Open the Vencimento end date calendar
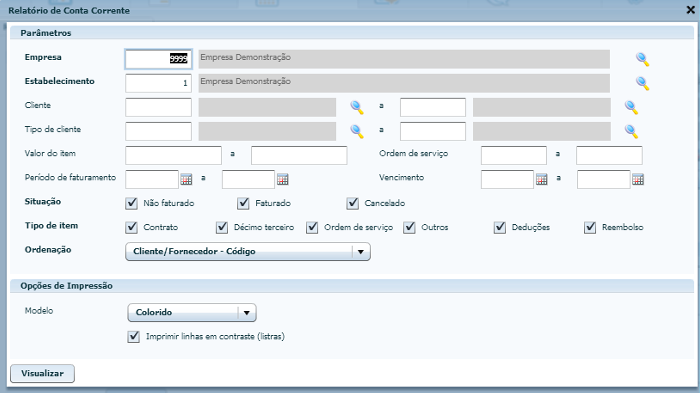700x393 pixels. pyautogui.click(x=638, y=180)
